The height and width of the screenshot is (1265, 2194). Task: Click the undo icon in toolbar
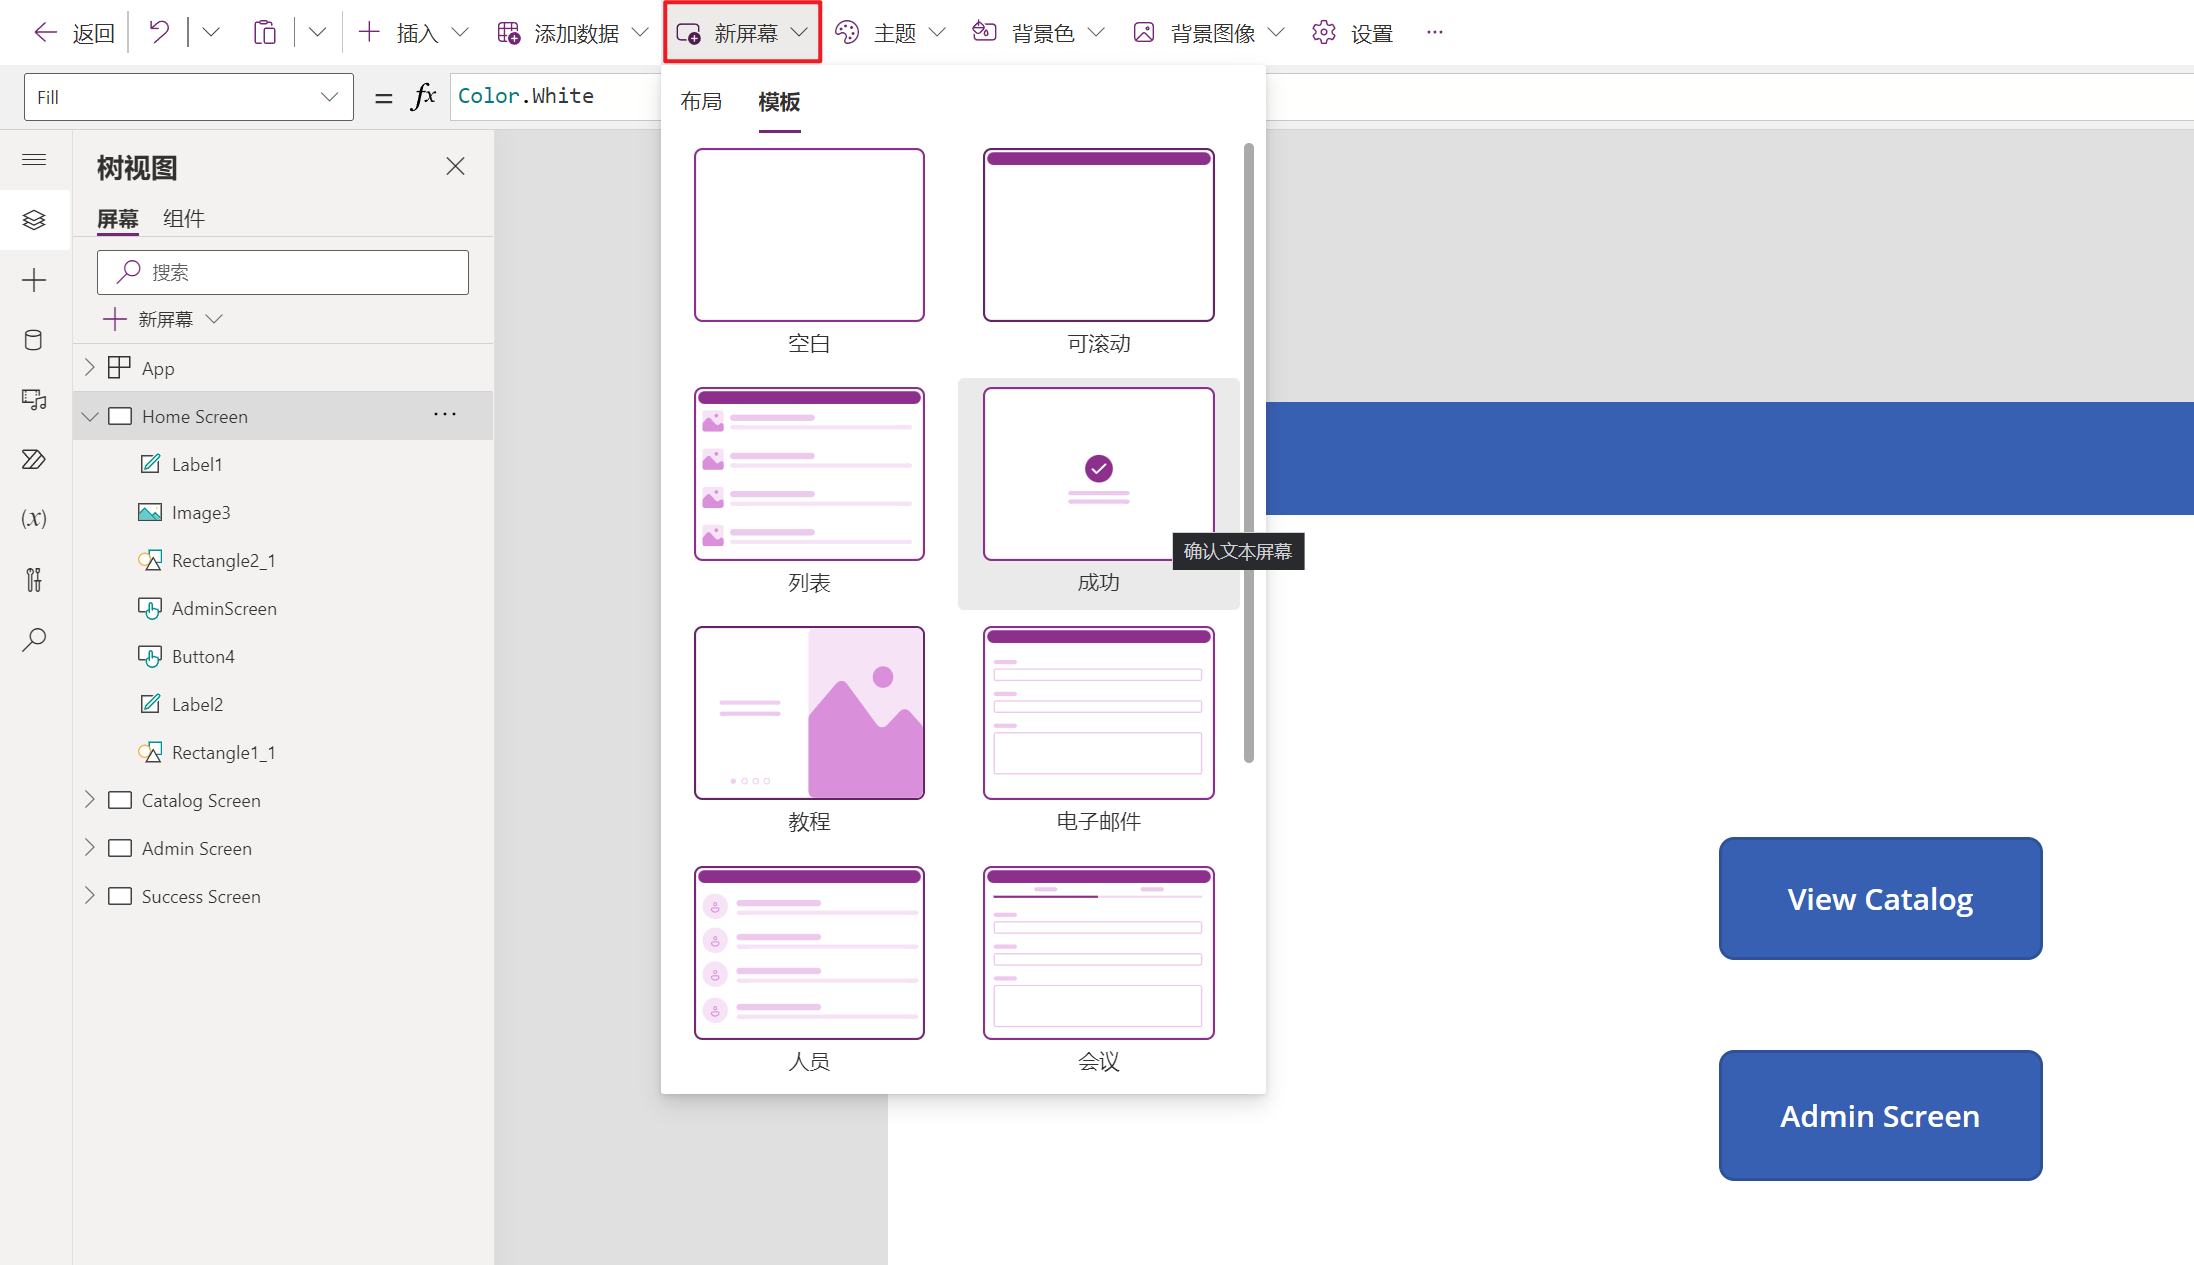tap(158, 32)
